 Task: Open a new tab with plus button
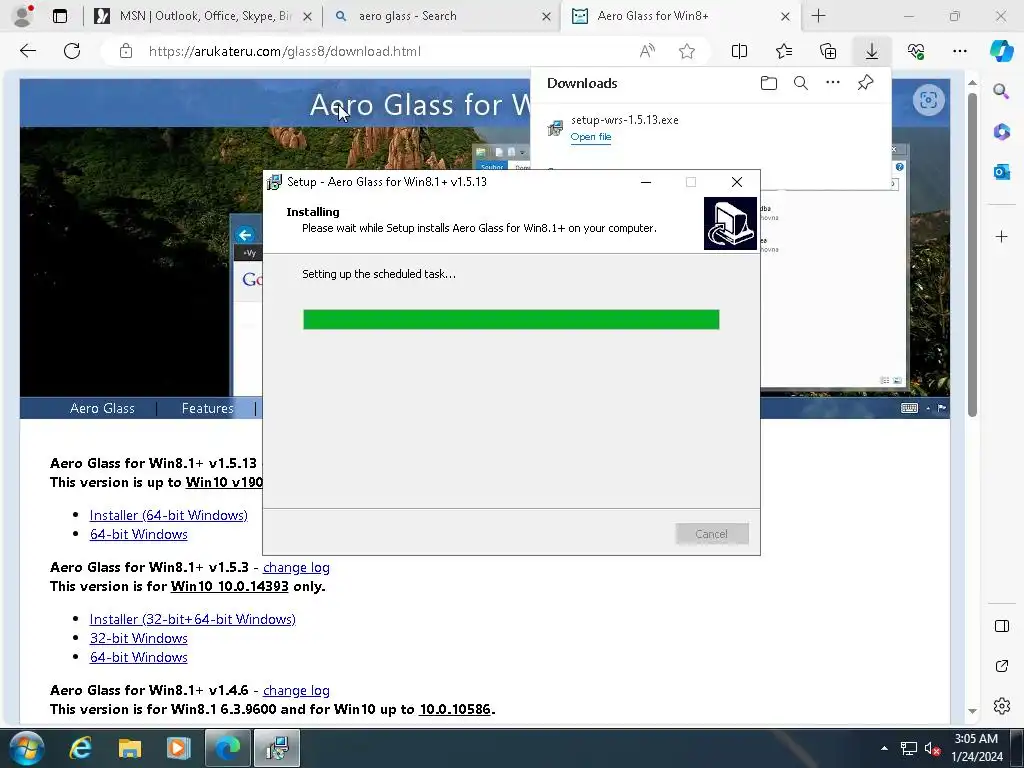(x=818, y=16)
